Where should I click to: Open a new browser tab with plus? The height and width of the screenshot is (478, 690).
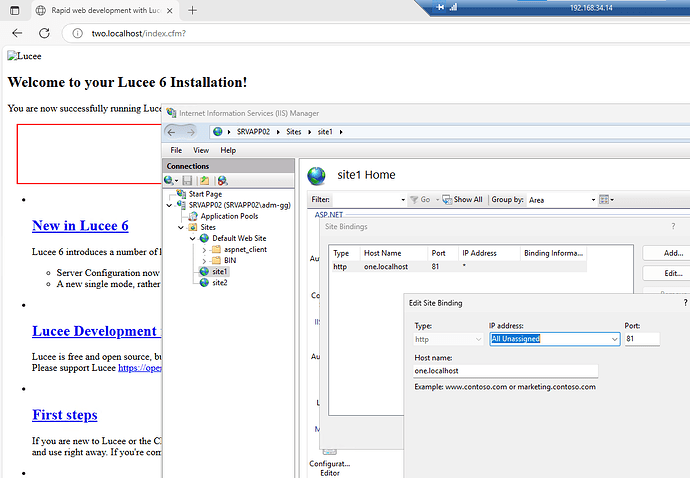pyautogui.click(x=192, y=10)
